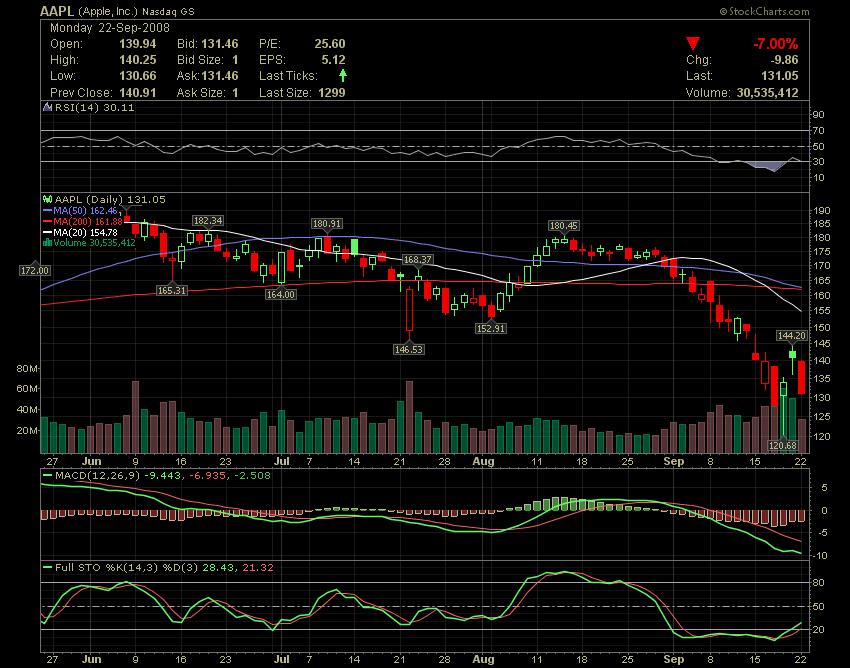This screenshot has height=668, width=850.
Task: Click the Bid price 131.46
Action: click(220, 44)
